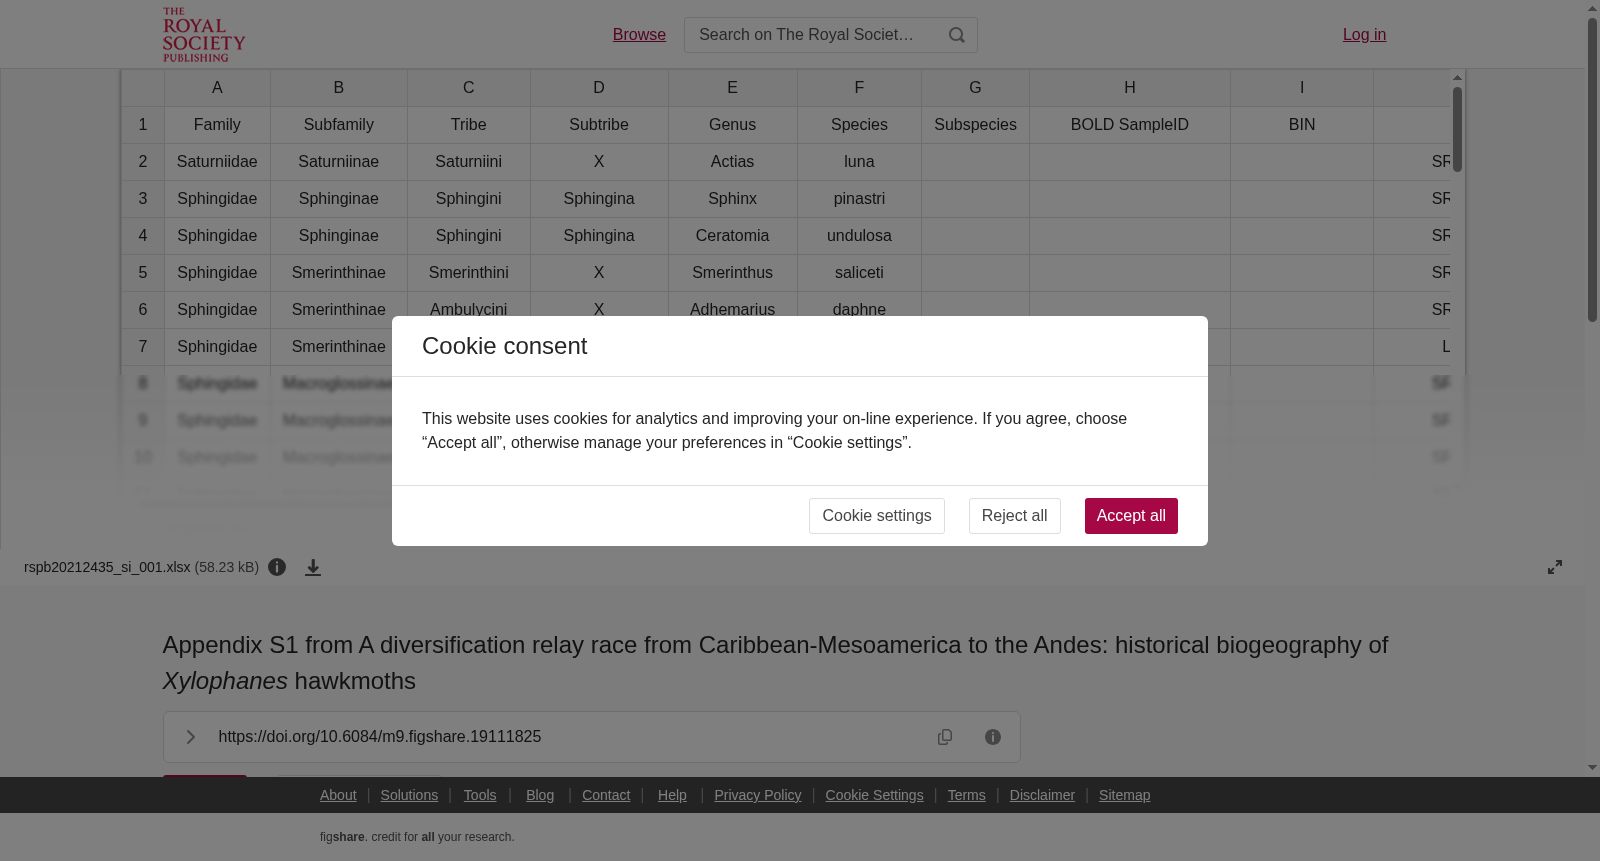Viewport: 1600px width, 861px height.
Task: Open the Help footer link
Action: 672,795
